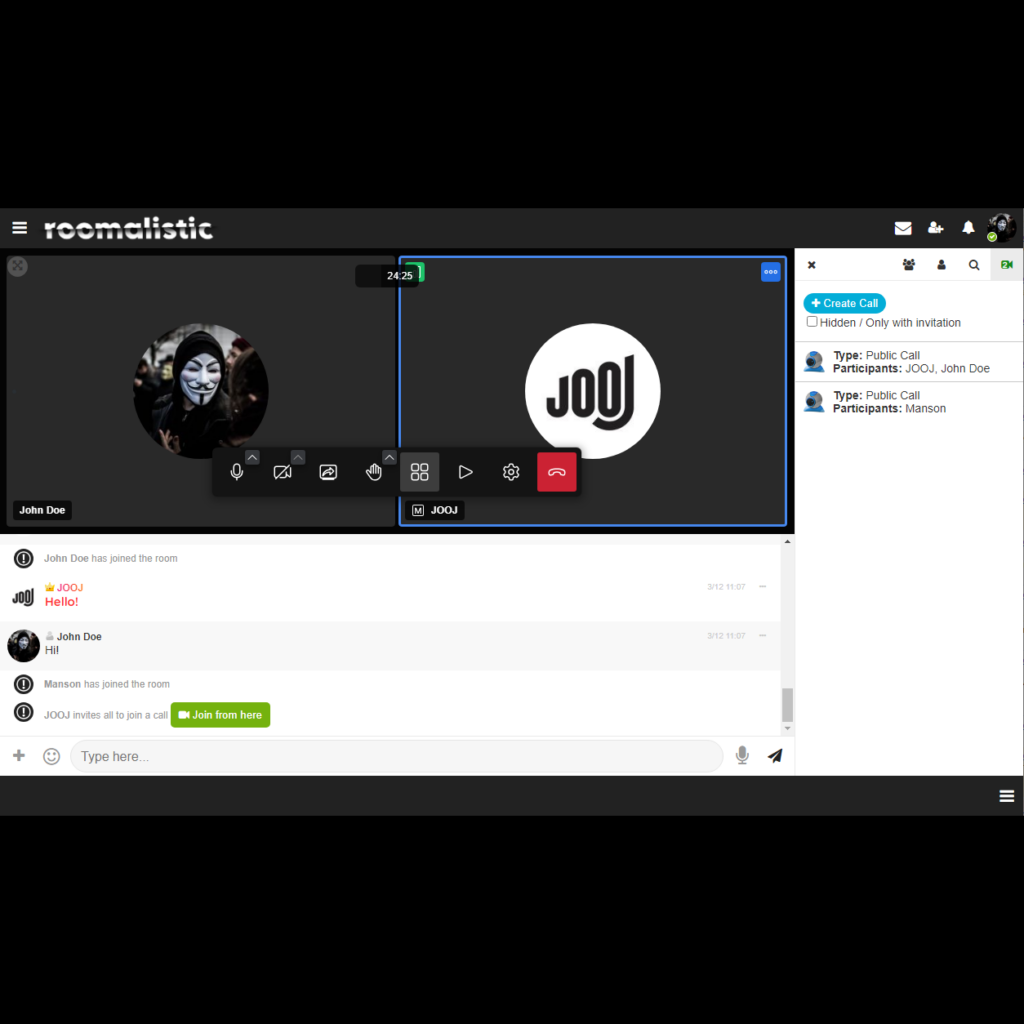Hang up with the red end-call button
Image resolution: width=1024 pixels, height=1024 pixels.
point(557,471)
